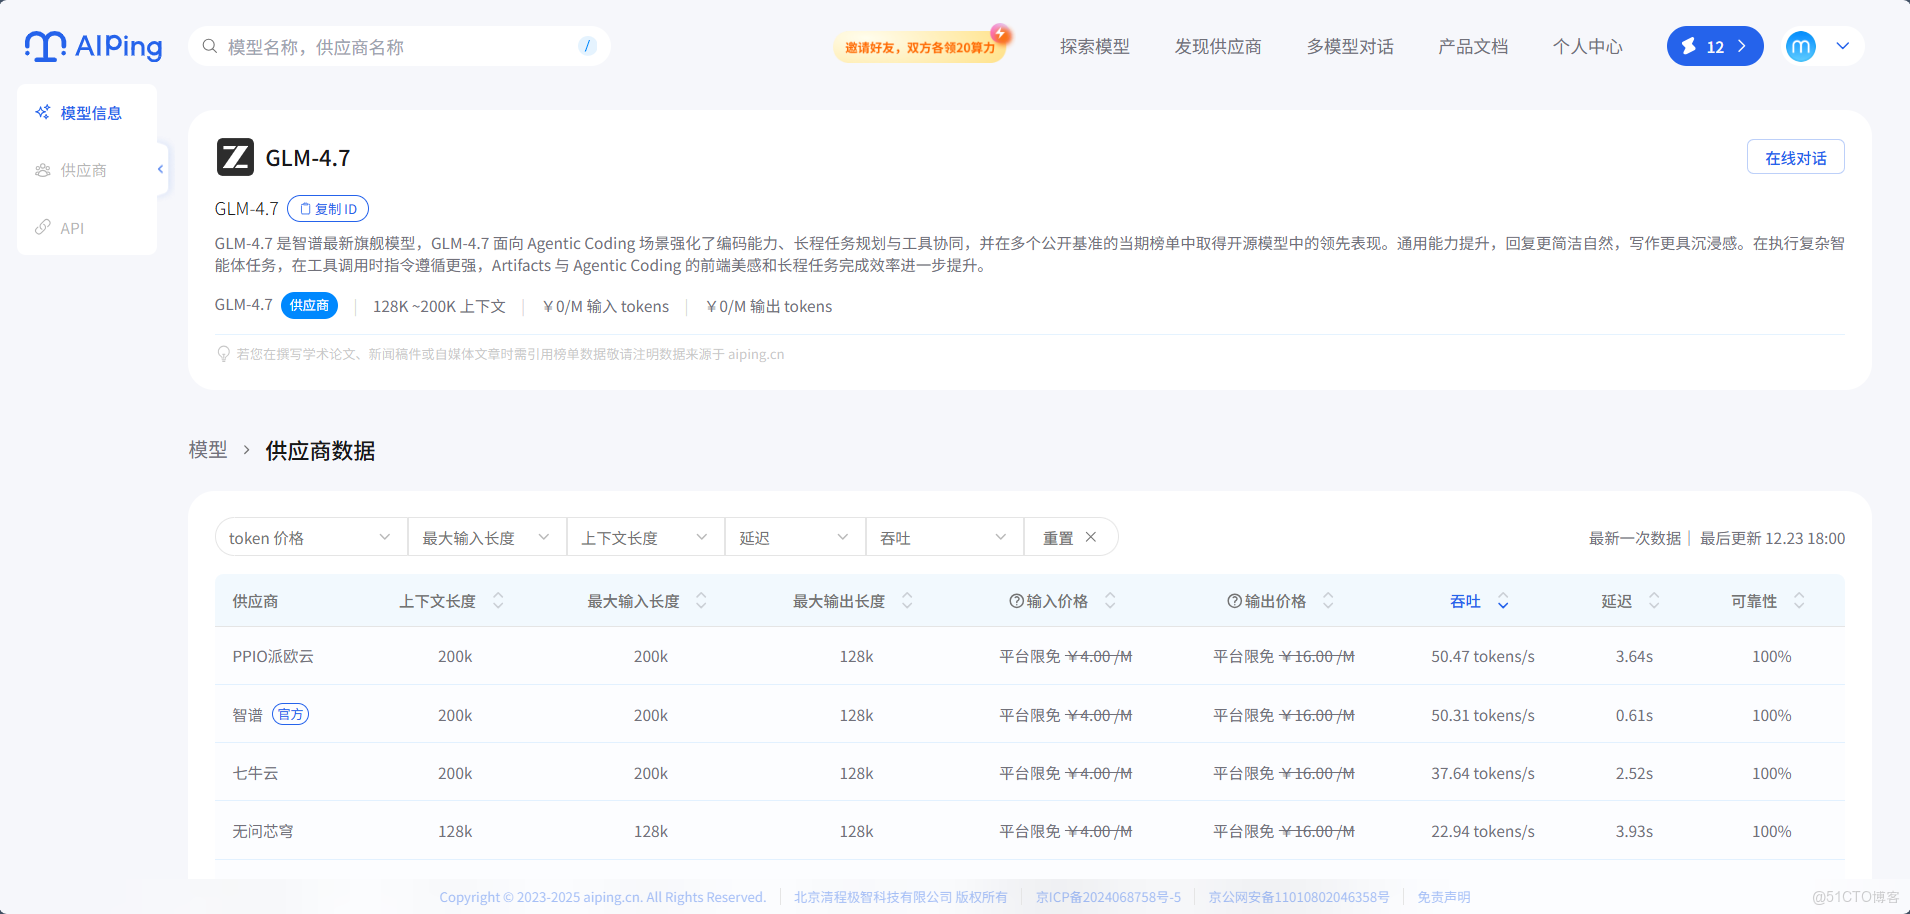Screen dimensions: 1910x914
Task: Click the GLM-4.7 Z logo icon
Action: click(x=235, y=157)
